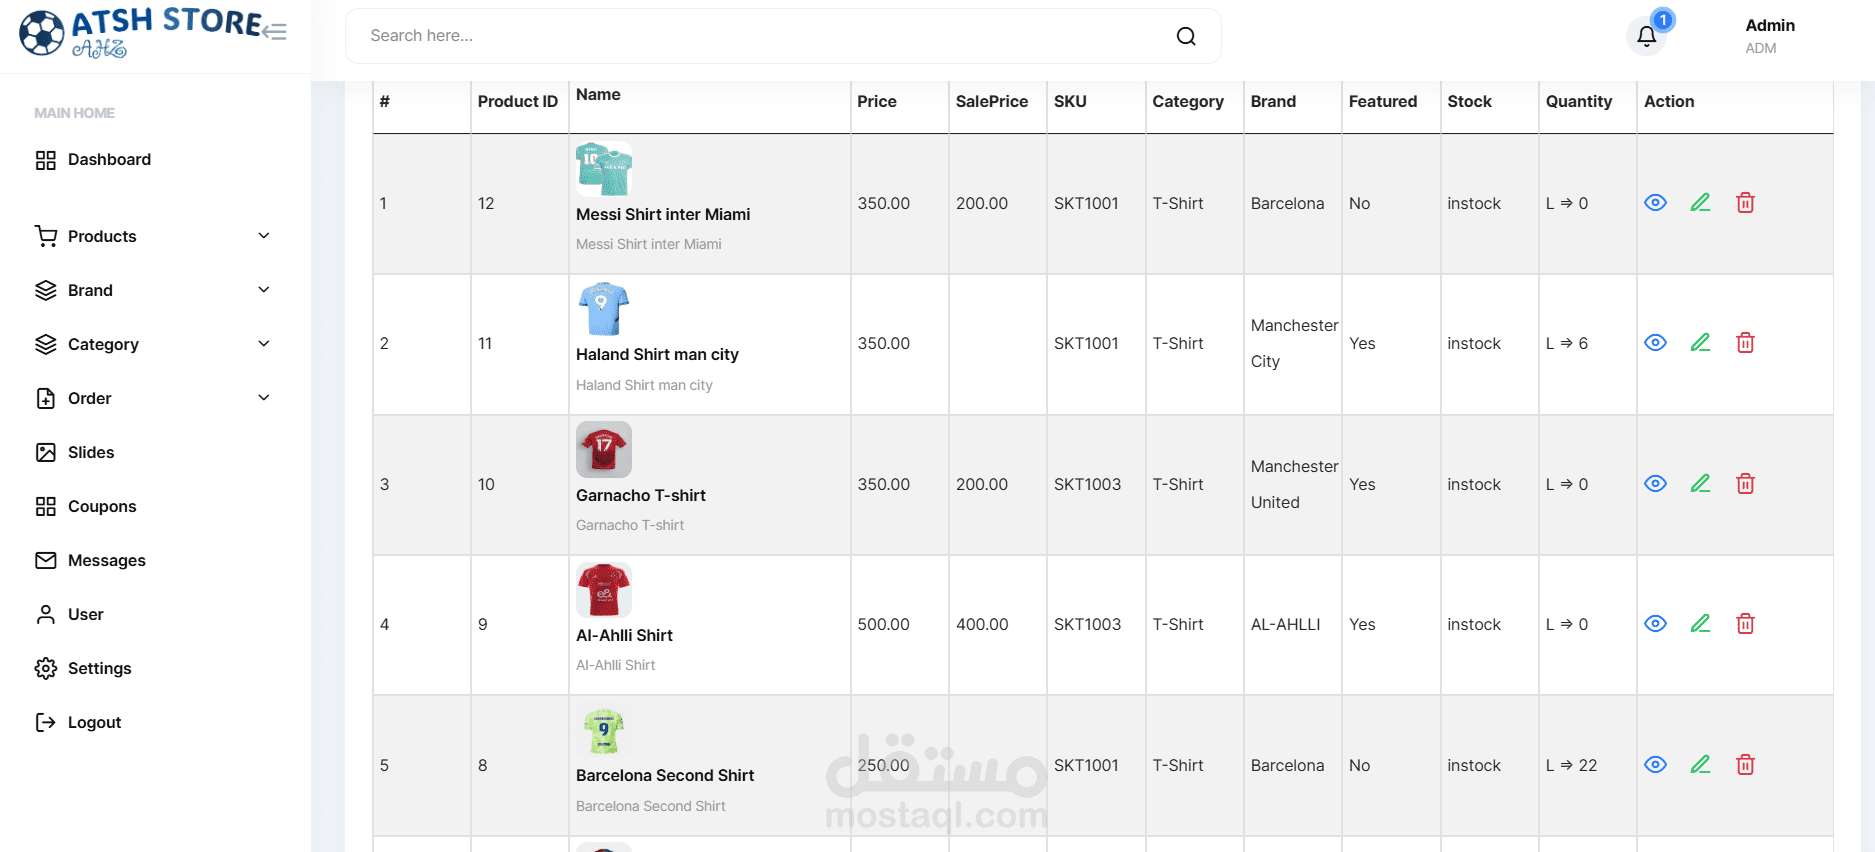View Haland Shirt man city eye icon
The height and width of the screenshot is (852, 1875).
[1655, 343]
